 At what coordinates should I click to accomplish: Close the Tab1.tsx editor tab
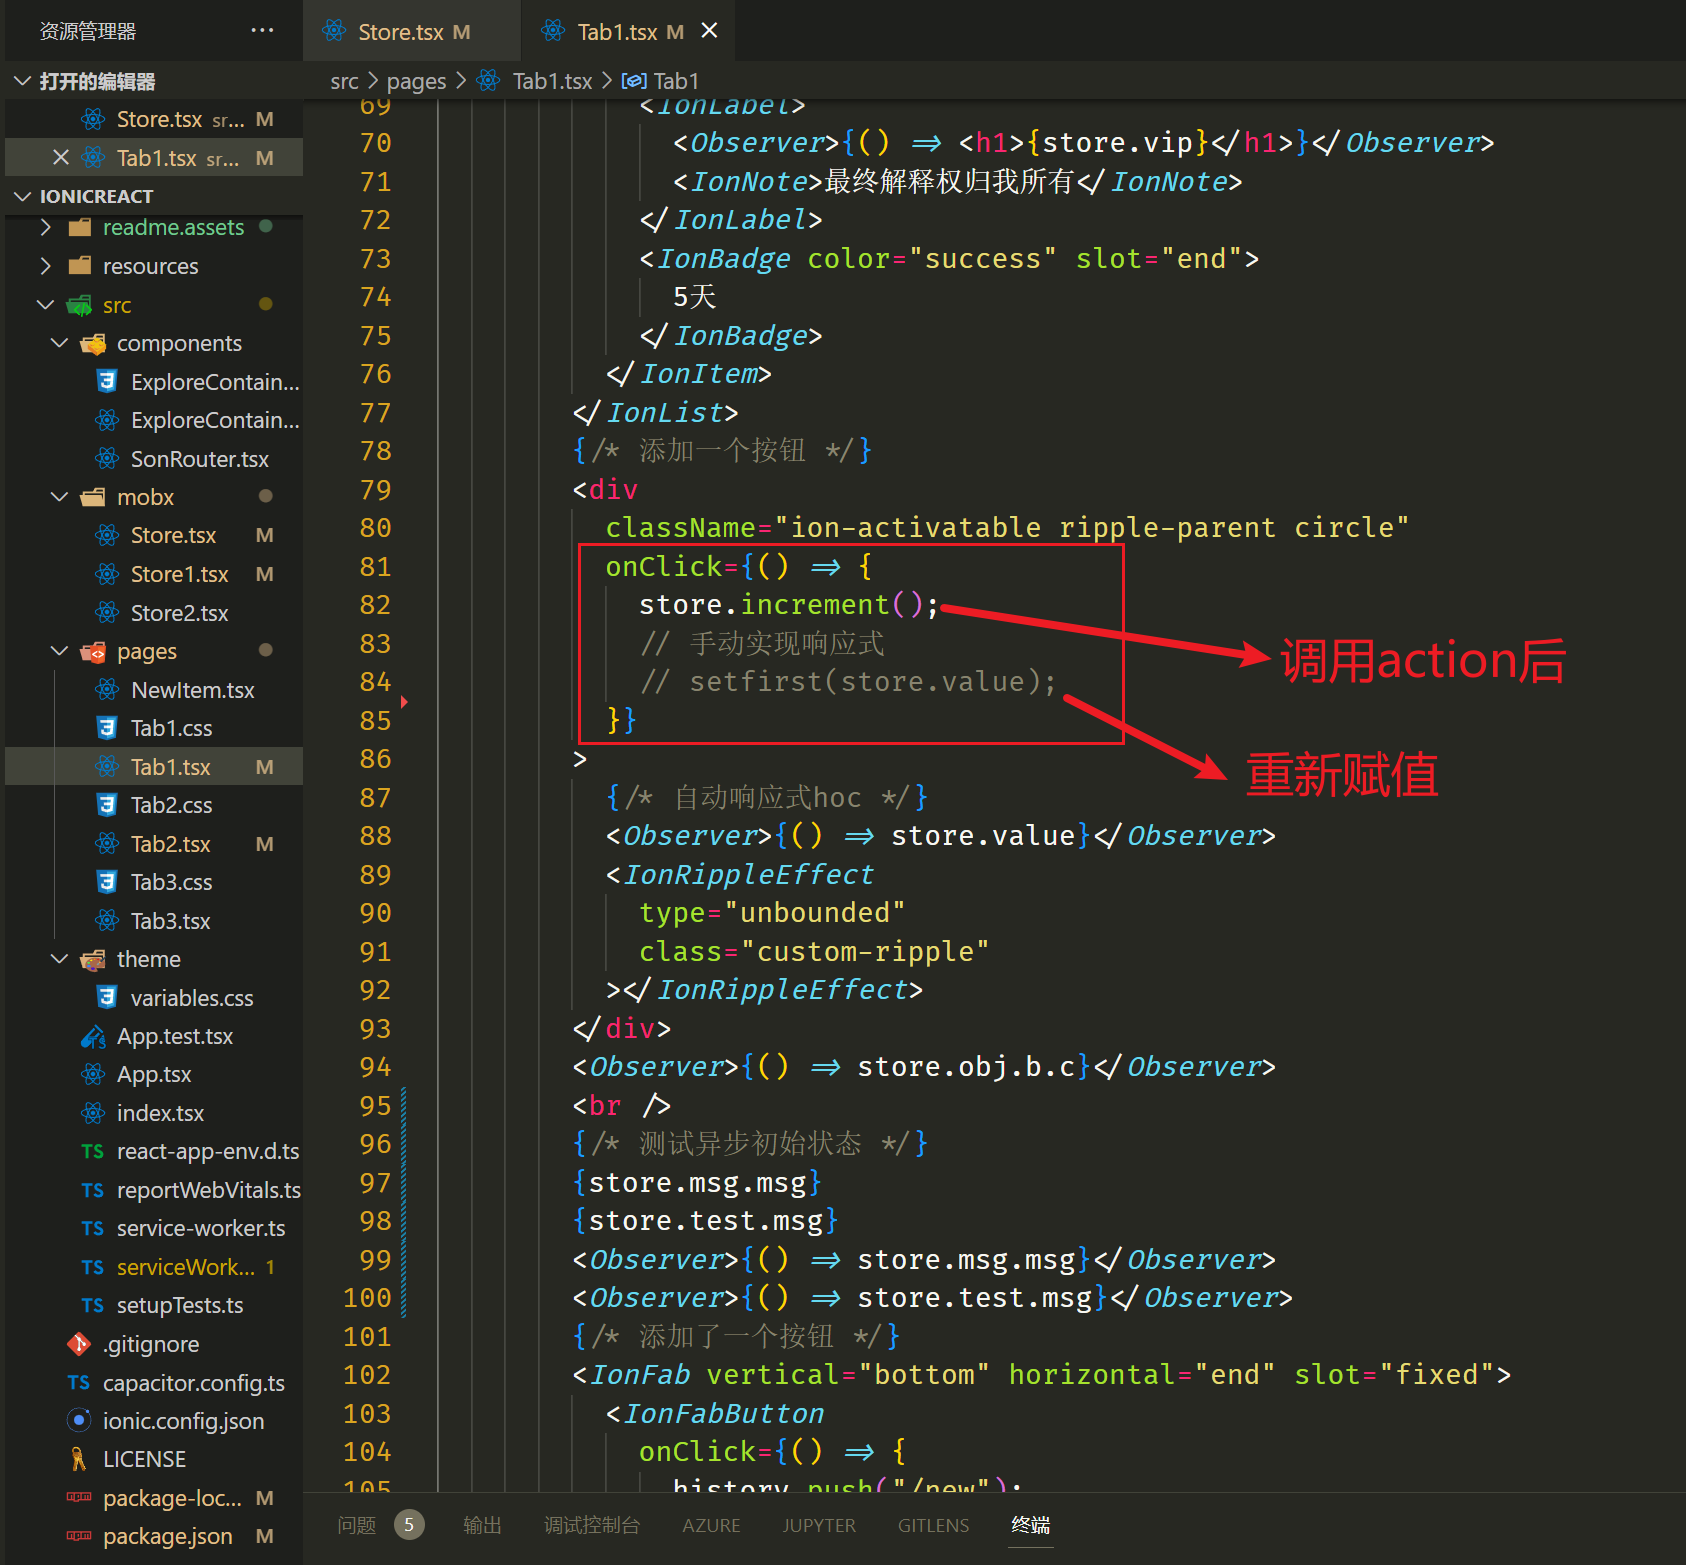point(709,31)
